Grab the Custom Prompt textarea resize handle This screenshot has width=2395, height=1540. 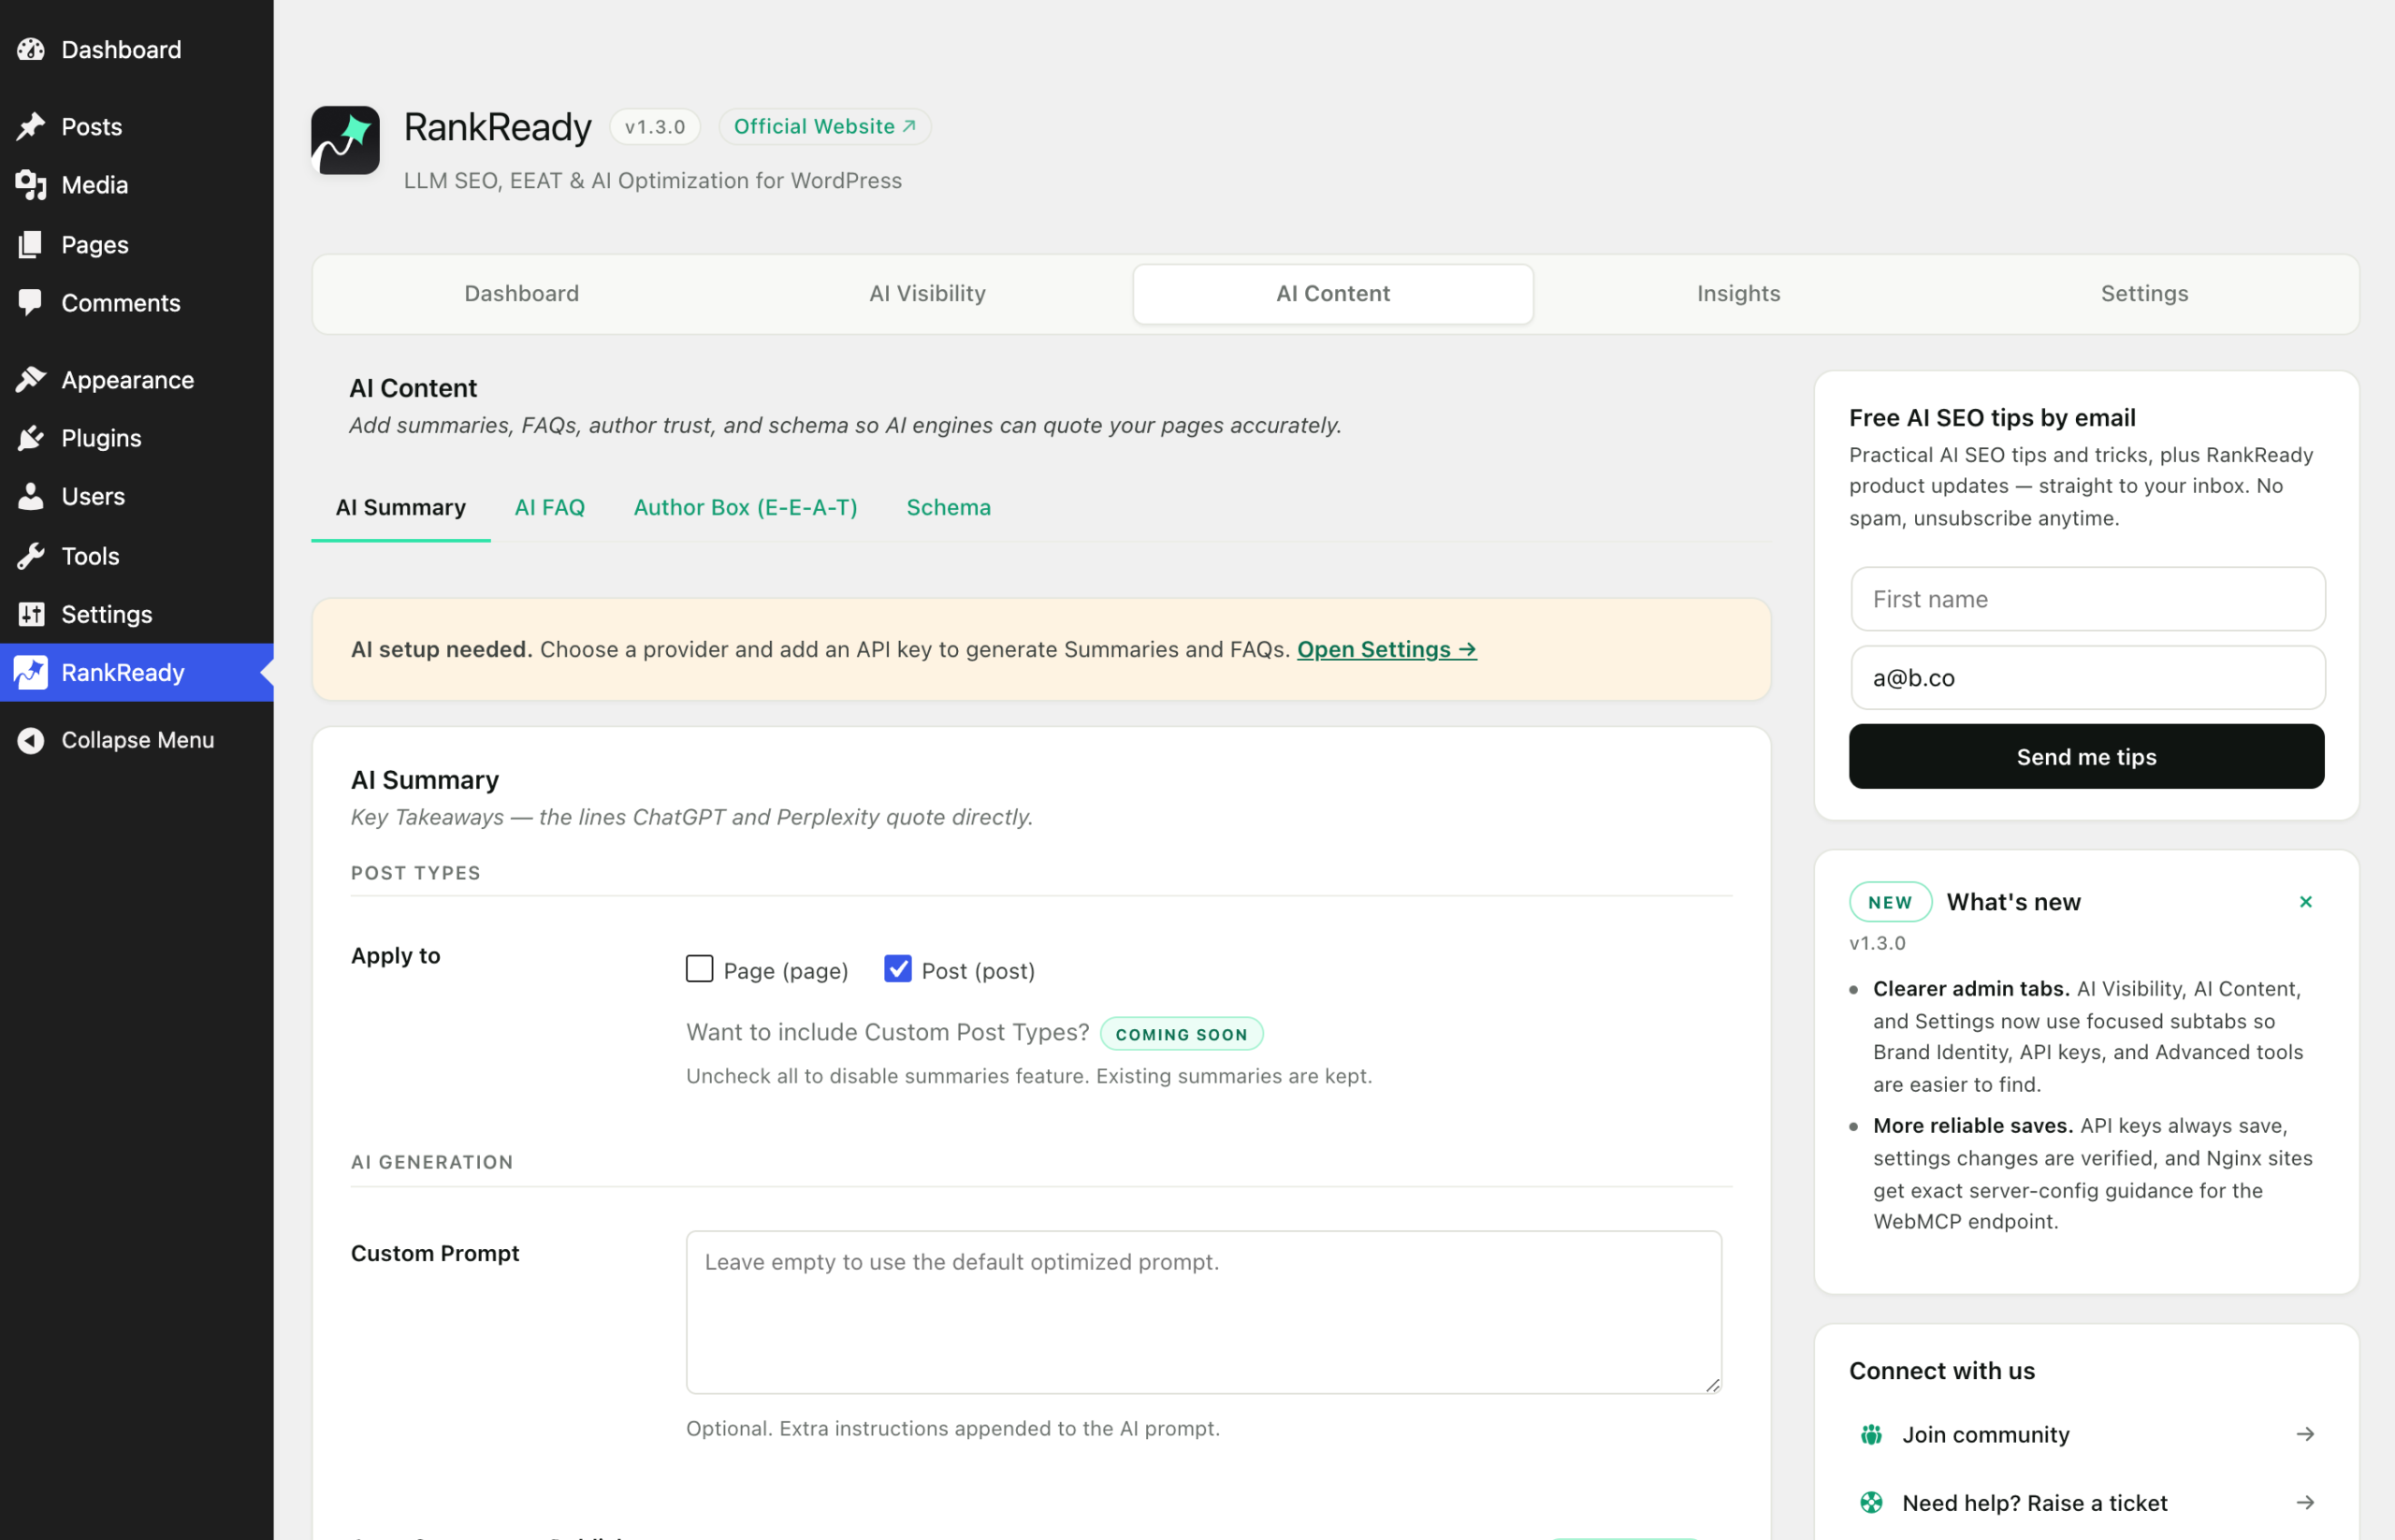click(x=1712, y=1385)
